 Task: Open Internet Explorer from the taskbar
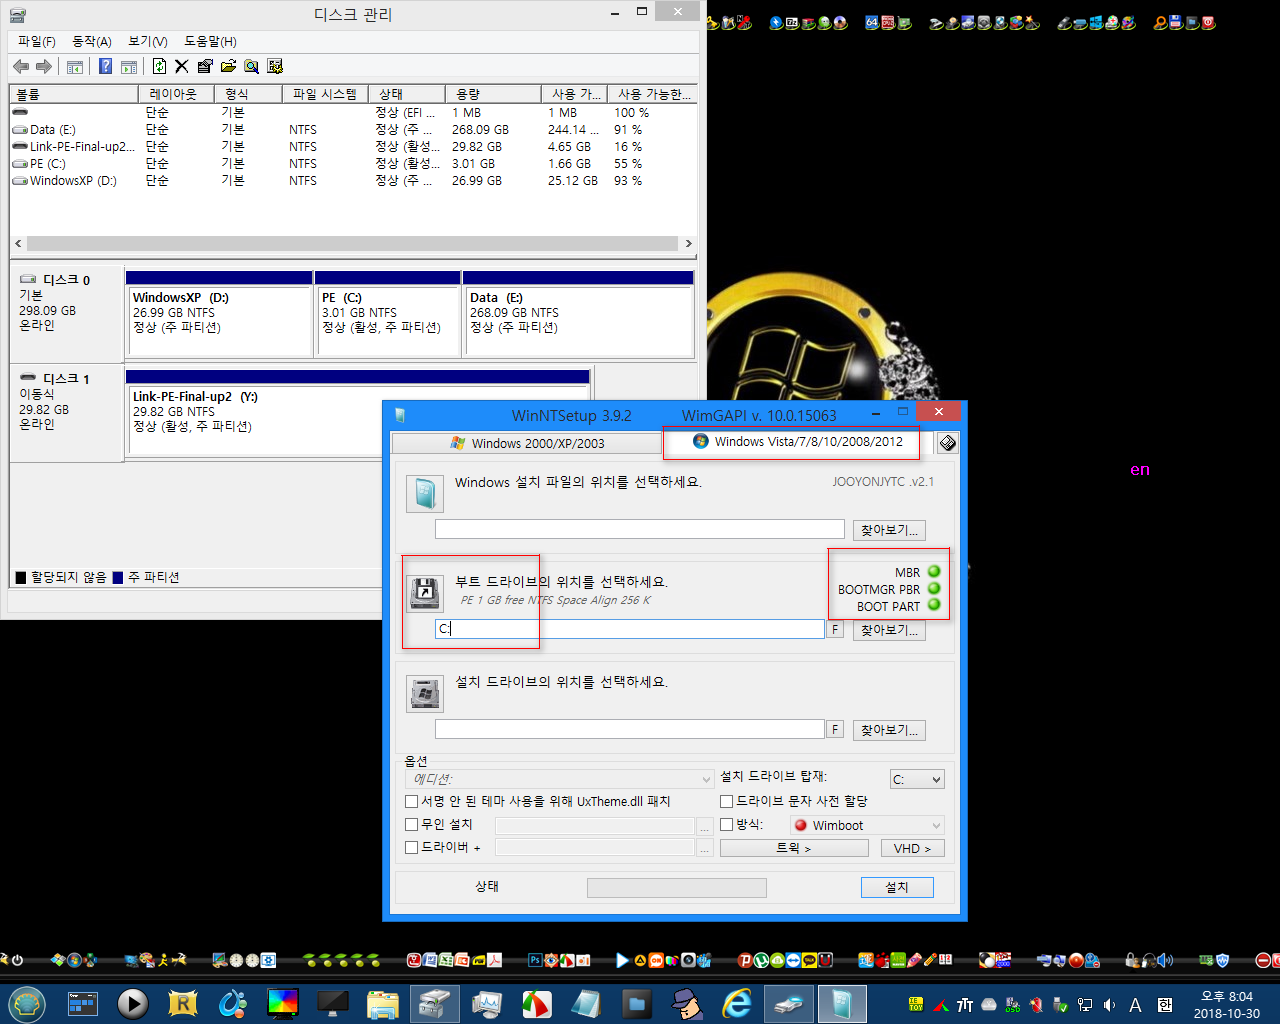click(737, 1003)
